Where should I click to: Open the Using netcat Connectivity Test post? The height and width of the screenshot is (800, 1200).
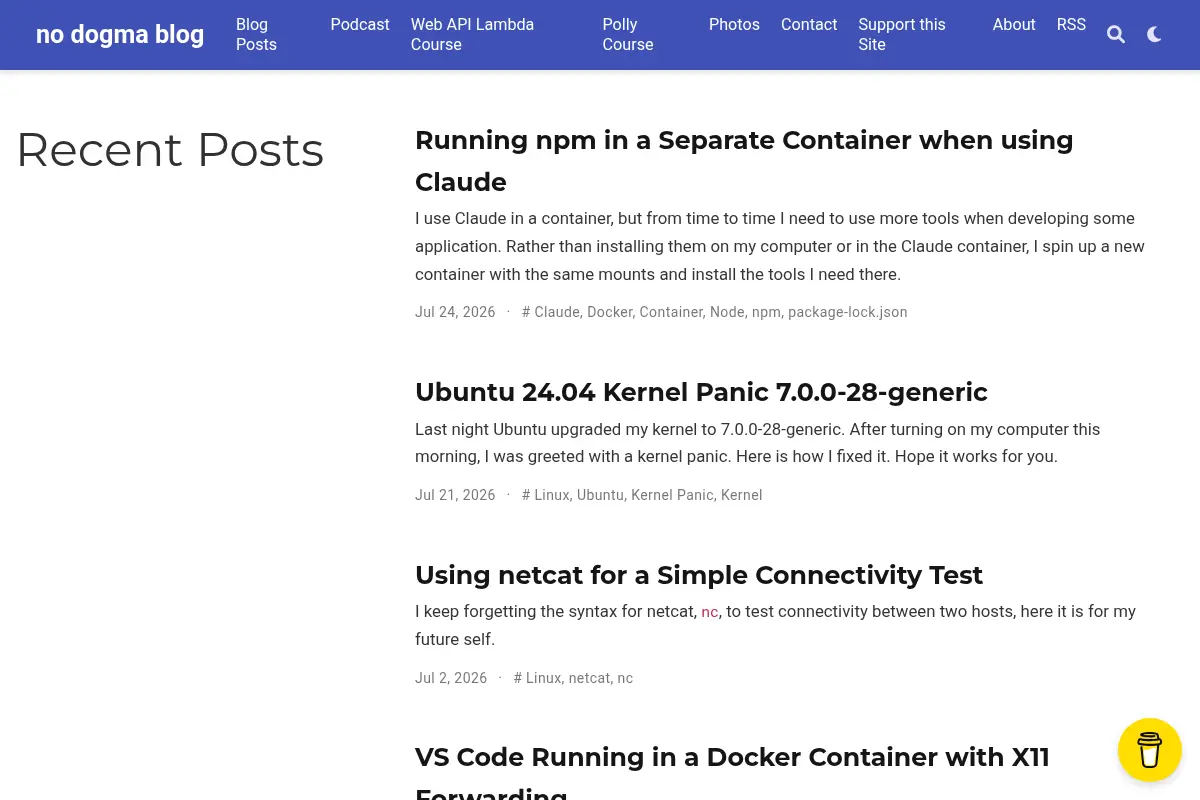699,575
